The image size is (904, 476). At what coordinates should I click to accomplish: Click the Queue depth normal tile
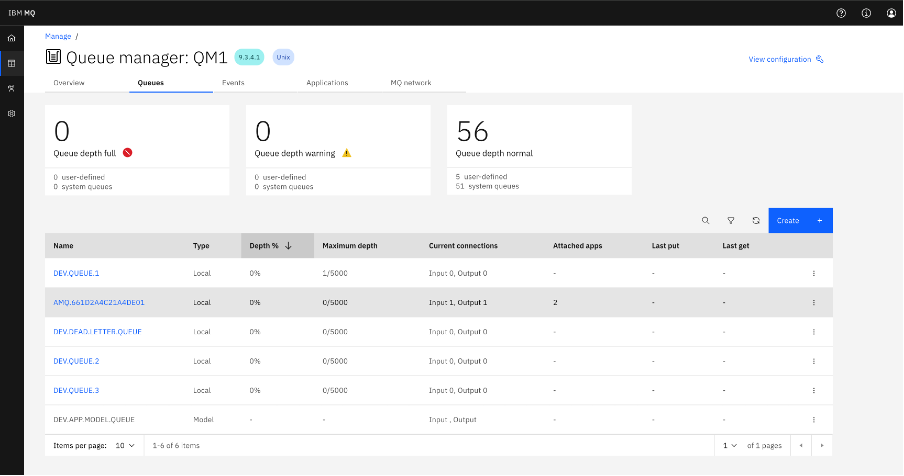pyautogui.click(x=539, y=149)
